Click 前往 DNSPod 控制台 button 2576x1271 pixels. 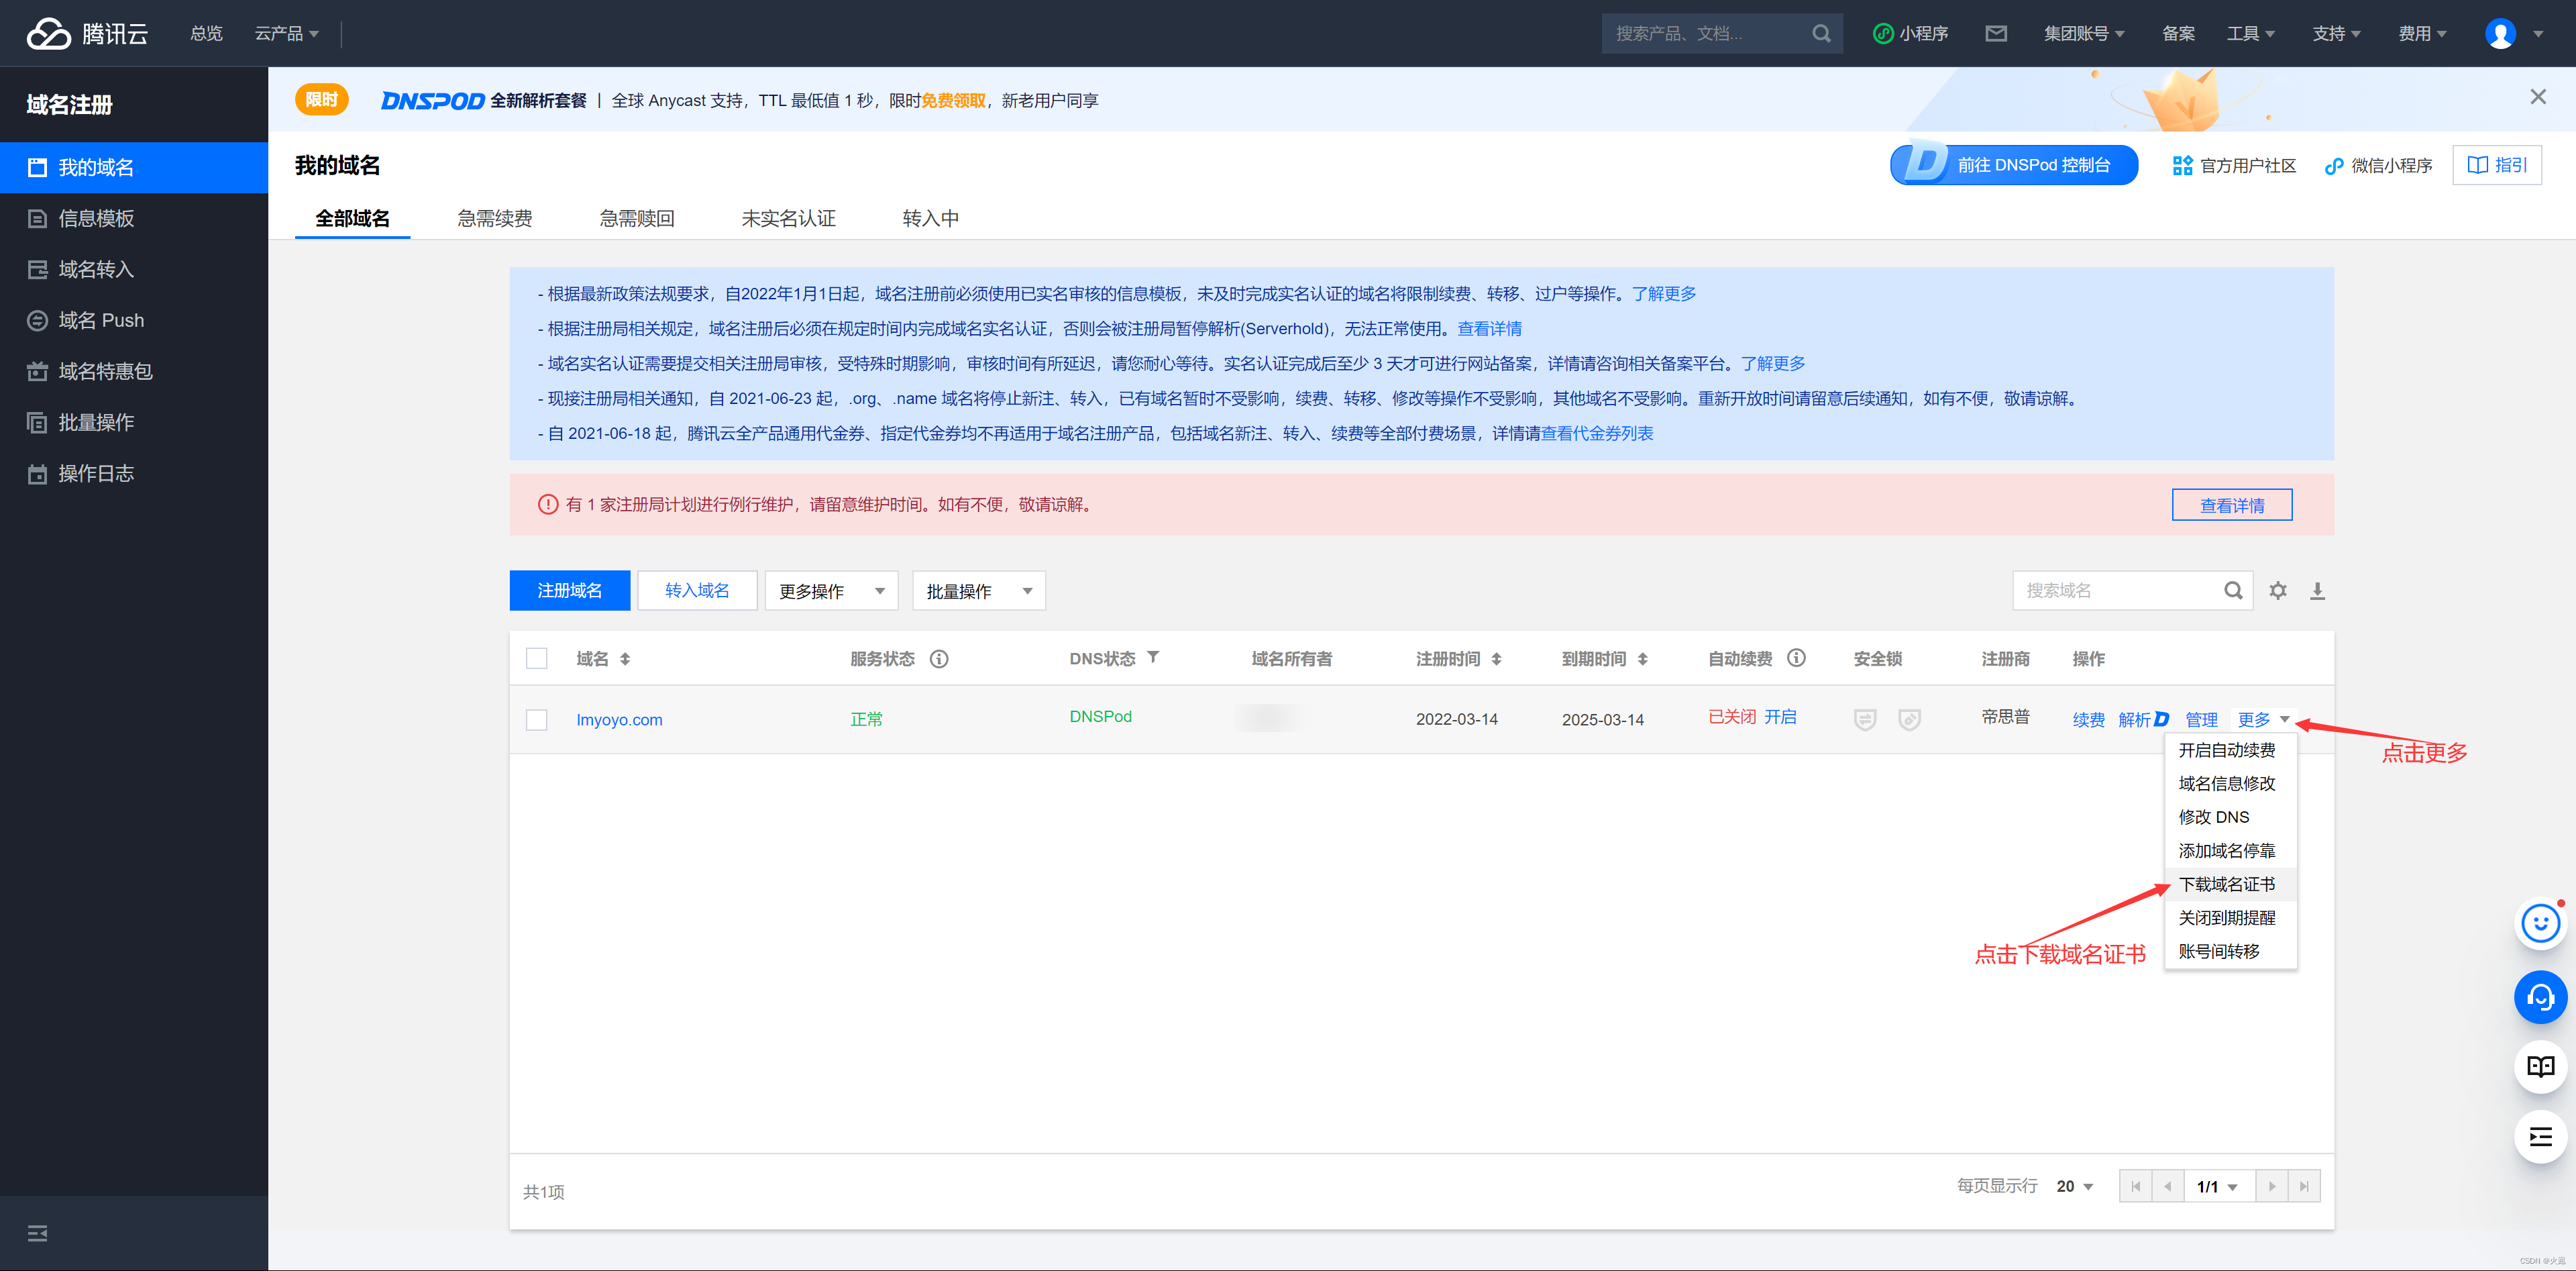(2013, 165)
